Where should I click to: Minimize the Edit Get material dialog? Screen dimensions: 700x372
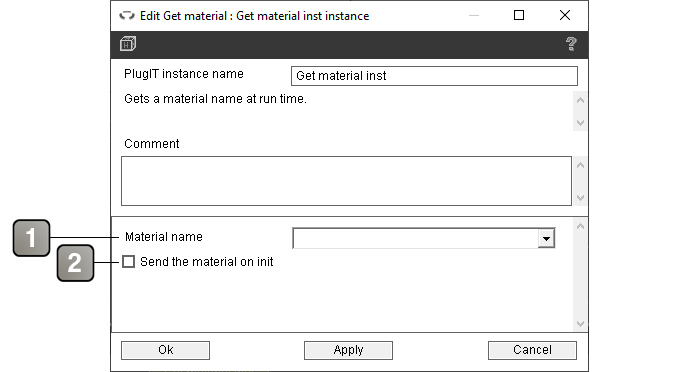[x=474, y=16]
